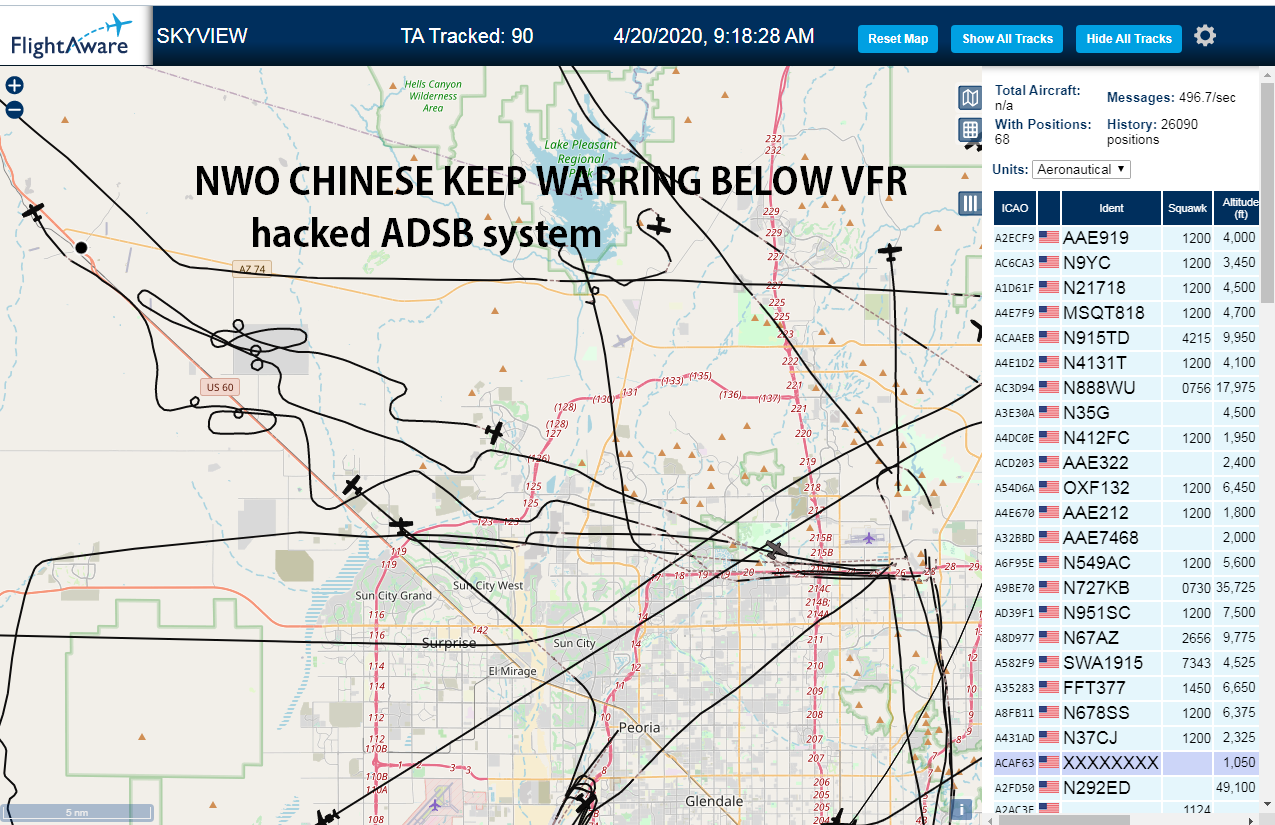
Task: Select the AAE322 aircraft row
Action: click(x=1126, y=463)
